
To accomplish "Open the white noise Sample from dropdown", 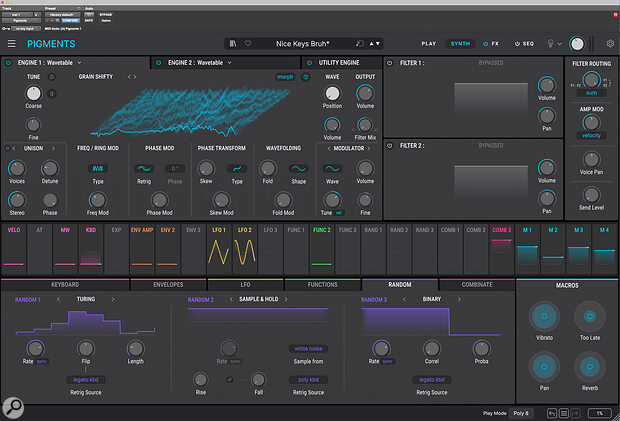I will 308,349.
